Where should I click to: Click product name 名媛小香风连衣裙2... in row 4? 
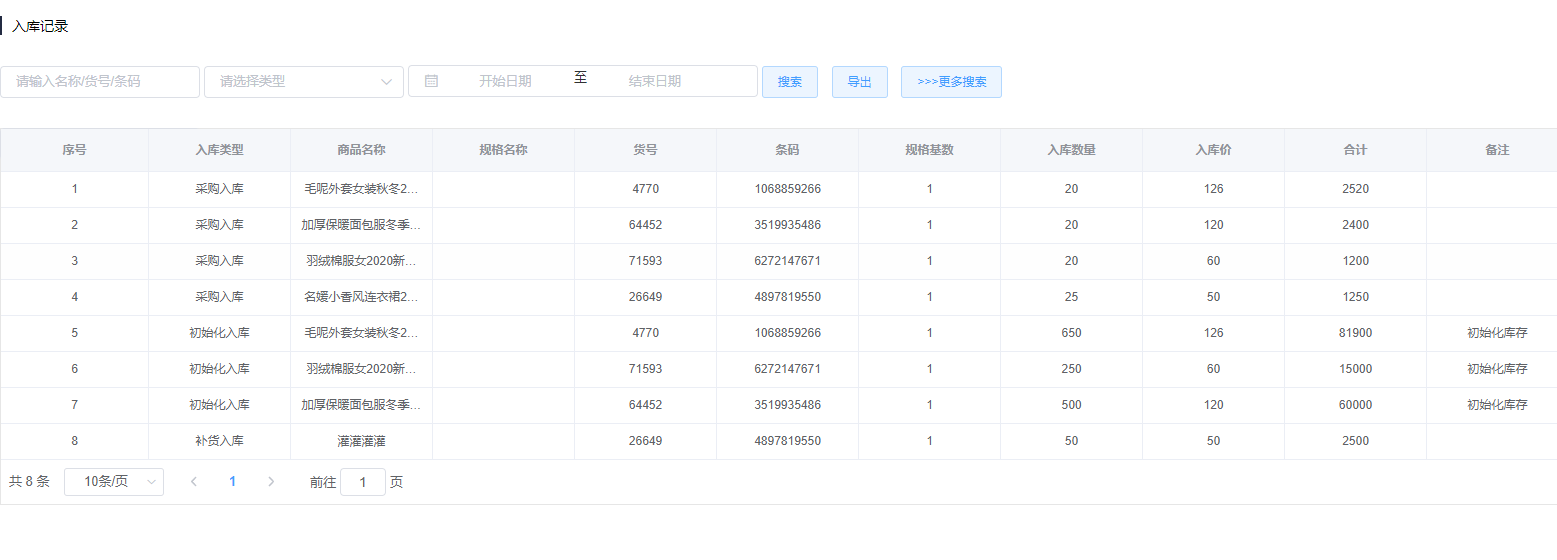click(362, 297)
